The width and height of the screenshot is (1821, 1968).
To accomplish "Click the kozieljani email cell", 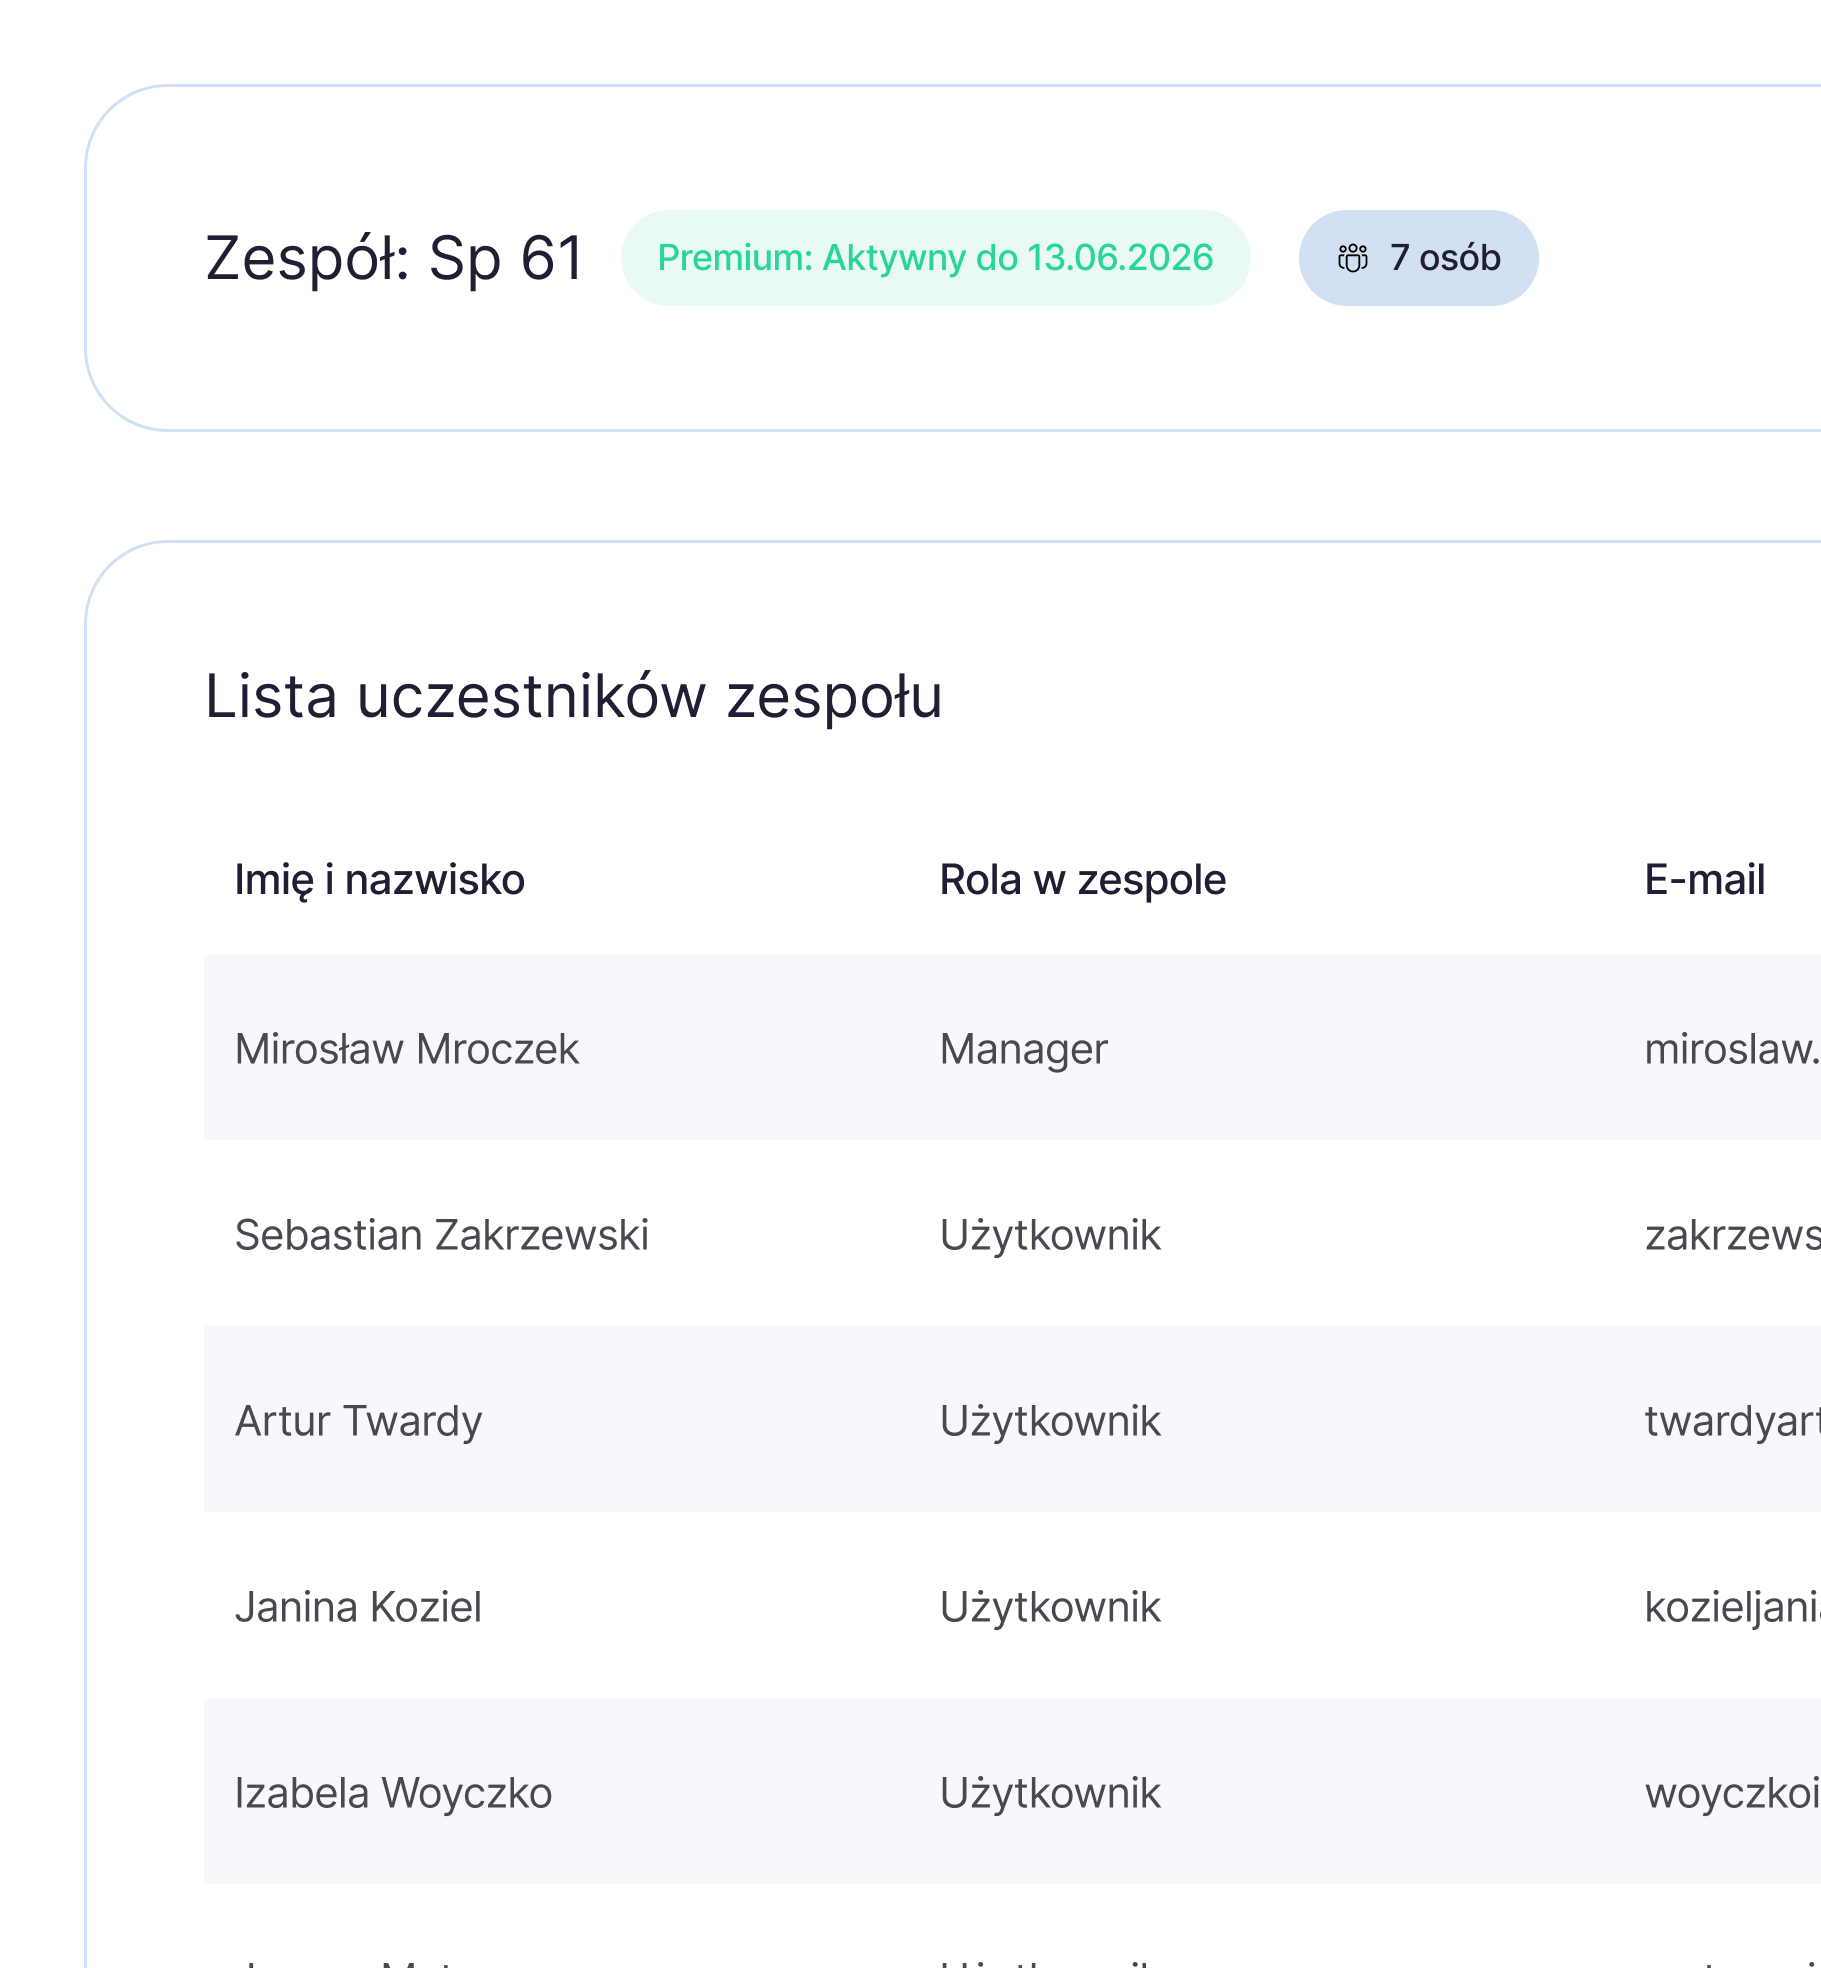I will pos(1732,1608).
